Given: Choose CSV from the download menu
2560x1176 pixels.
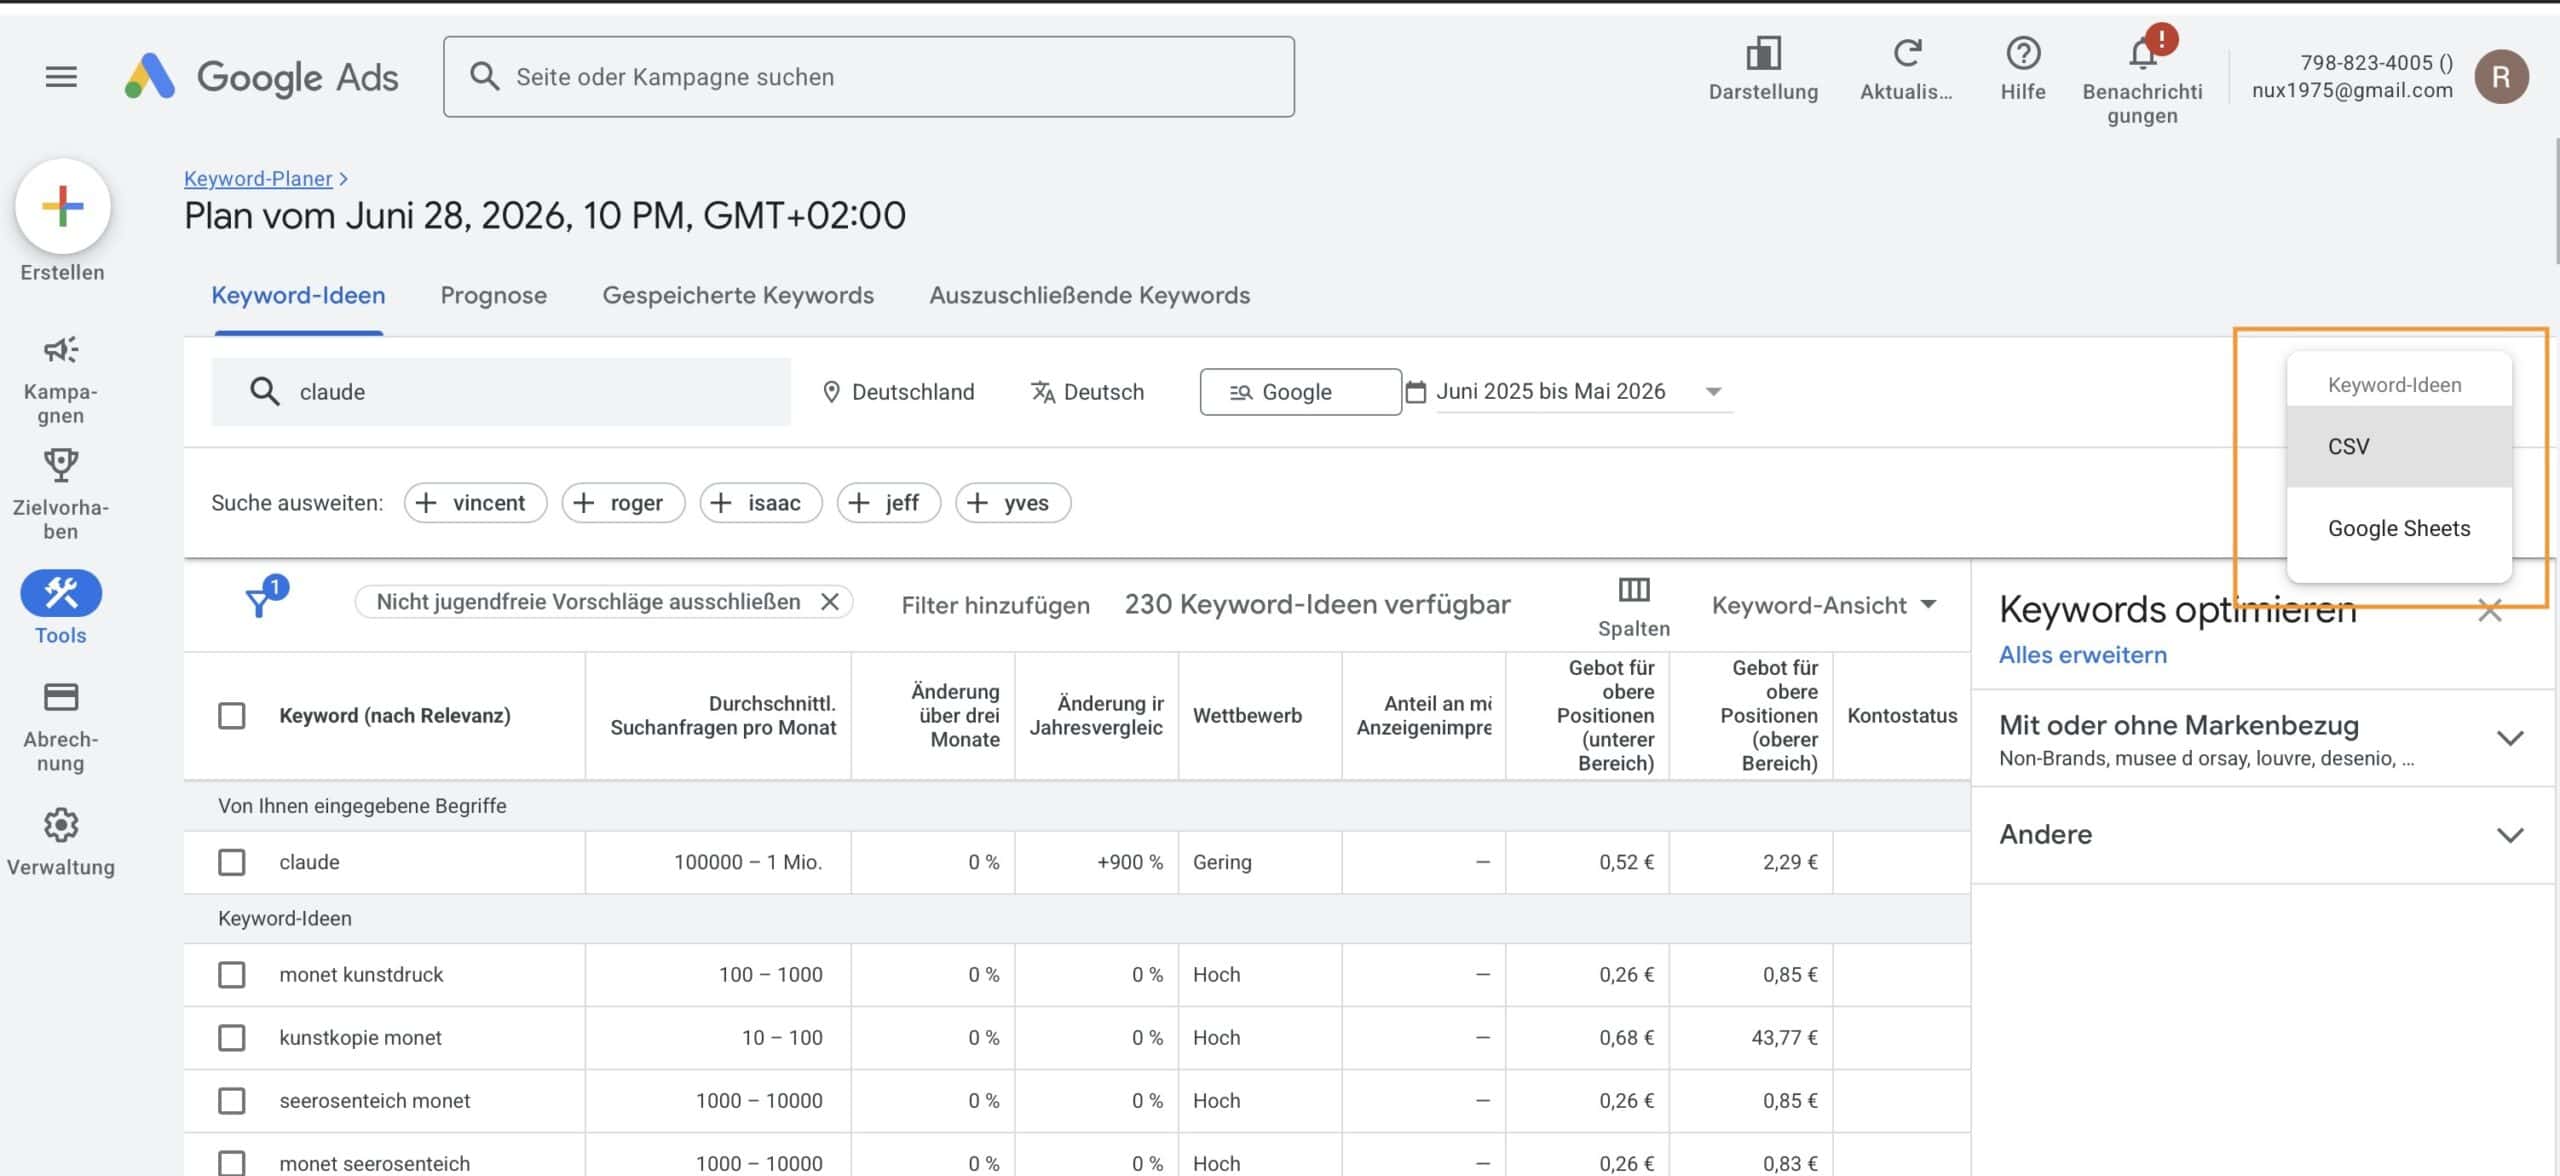Looking at the screenshot, I should pyautogui.click(x=2399, y=447).
